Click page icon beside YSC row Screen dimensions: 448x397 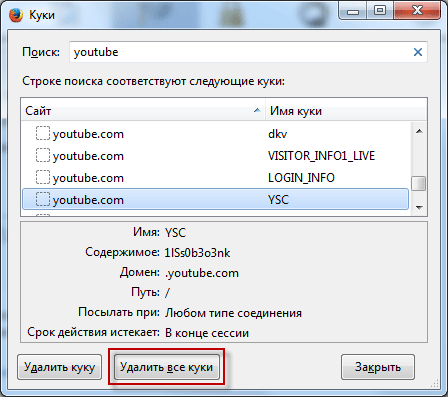[x=43, y=199]
